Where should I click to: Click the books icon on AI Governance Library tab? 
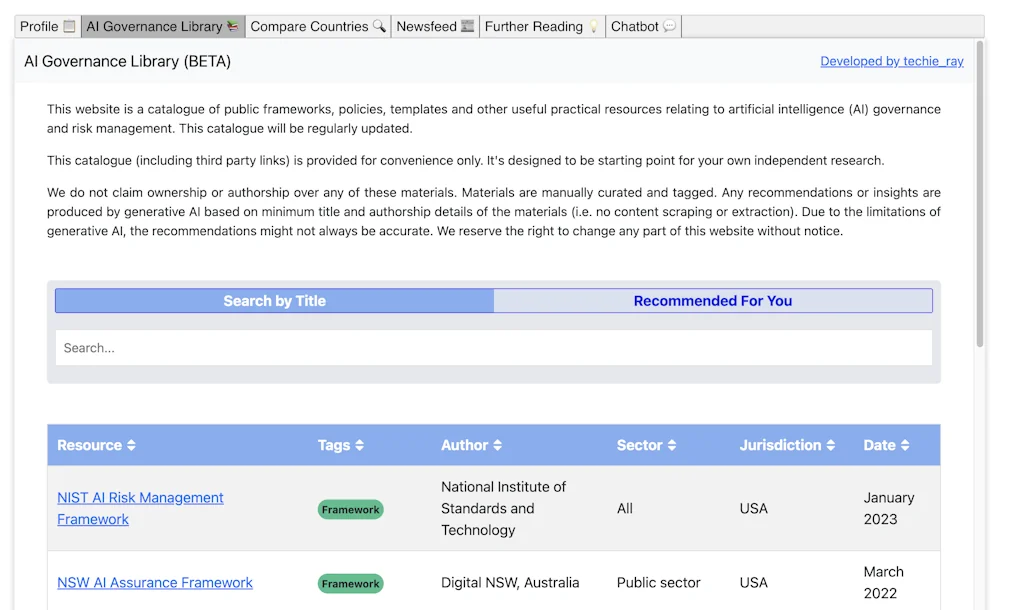coord(234,27)
